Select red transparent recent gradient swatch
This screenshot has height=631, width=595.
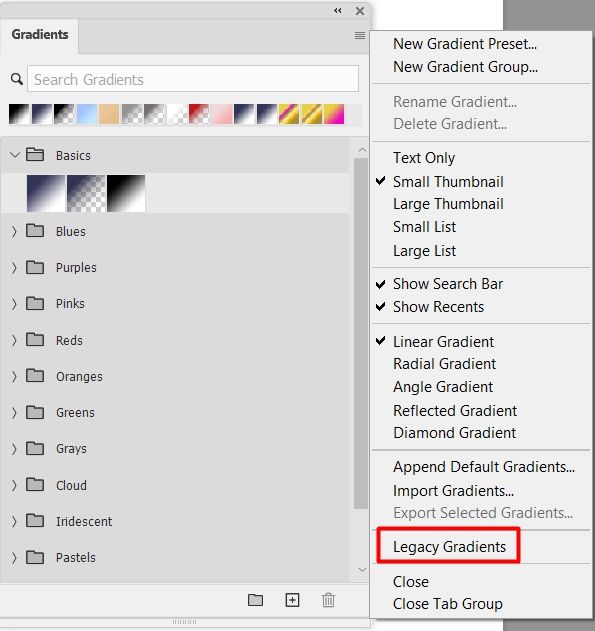[x=199, y=114]
